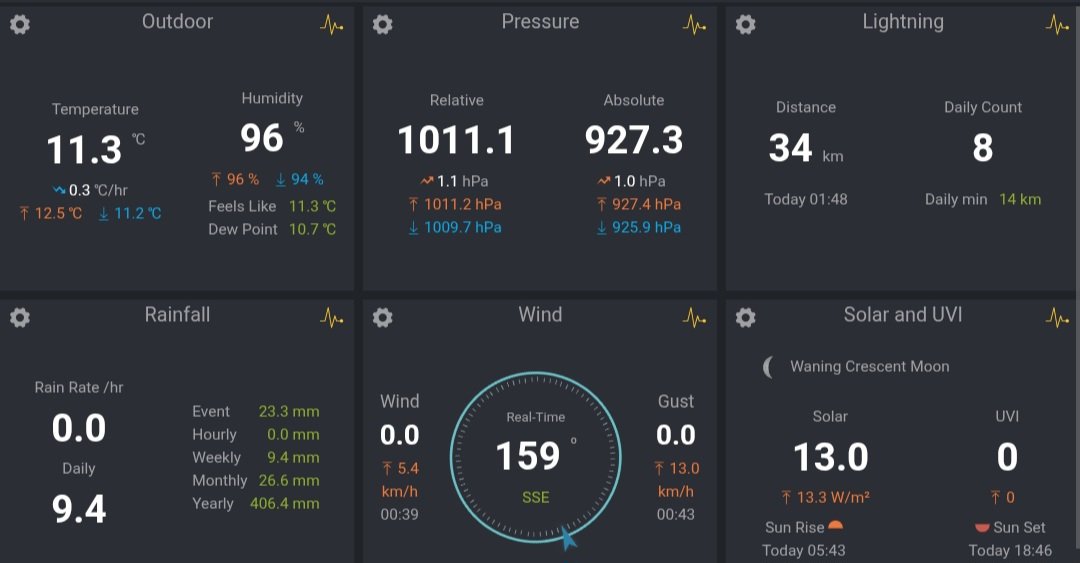Image resolution: width=1080 pixels, height=563 pixels.
Task: Open the Wind panel settings gear
Action: pyautogui.click(x=382, y=318)
